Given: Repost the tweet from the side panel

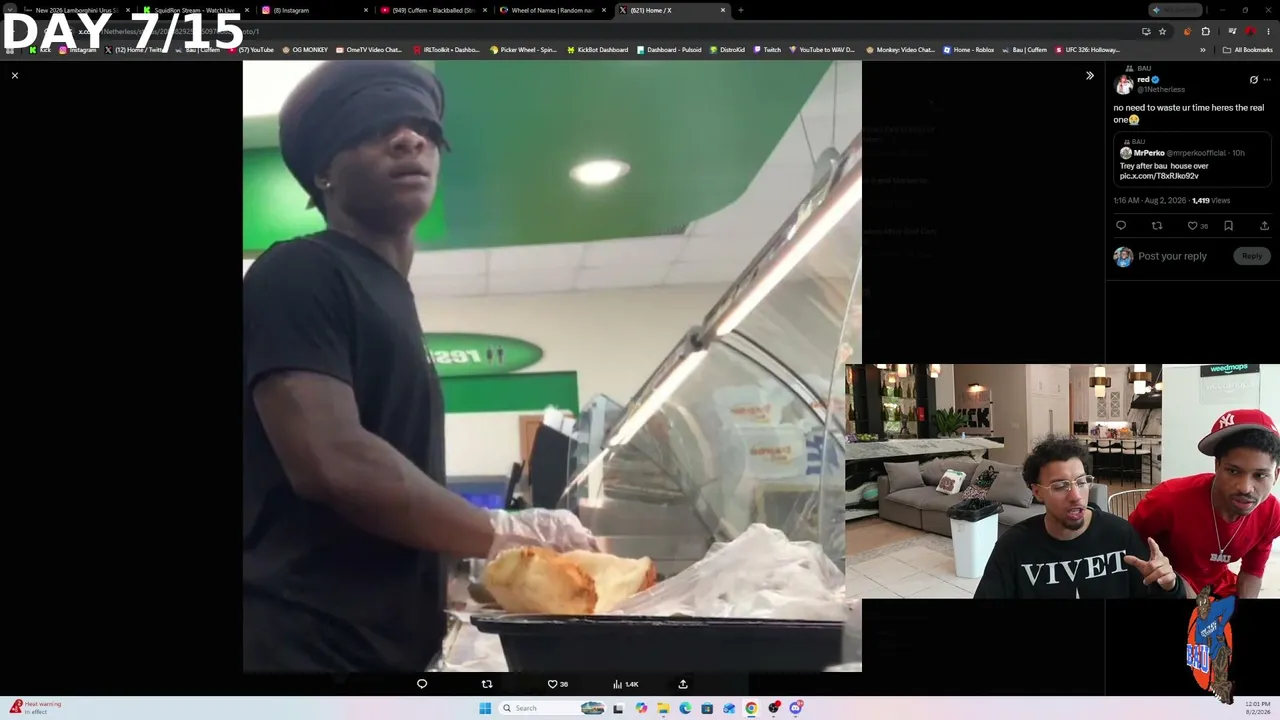Looking at the screenshot, I should [x=1157, y=226].
